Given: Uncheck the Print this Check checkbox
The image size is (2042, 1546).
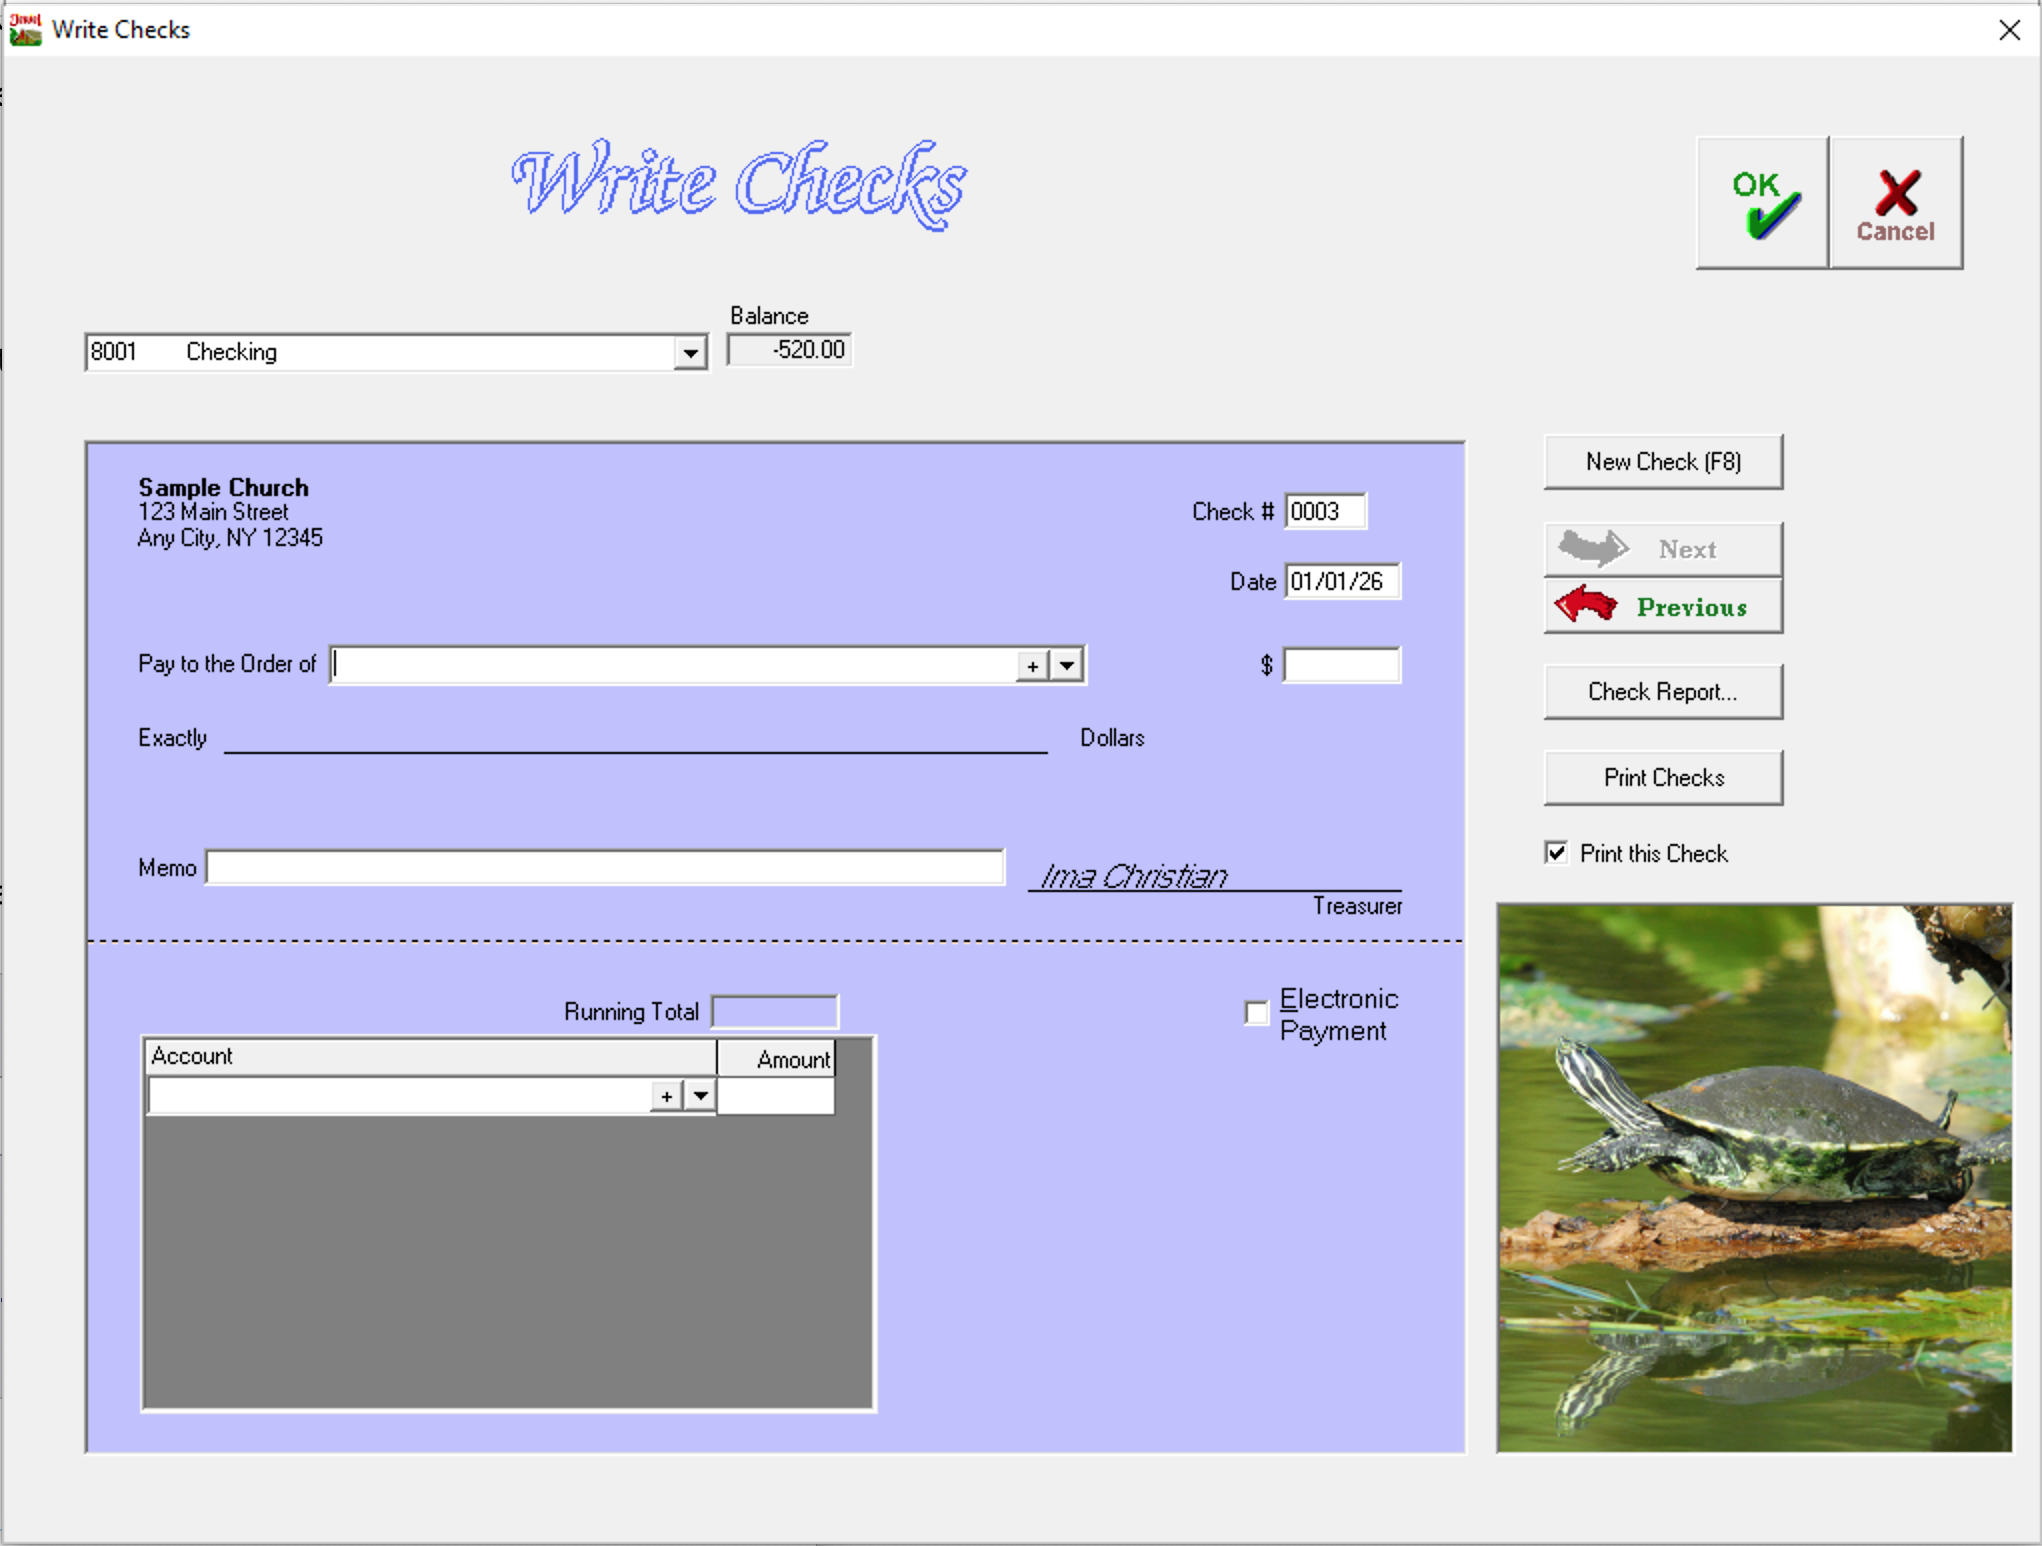Looking at the screenshot, I should click(1556, 853).
